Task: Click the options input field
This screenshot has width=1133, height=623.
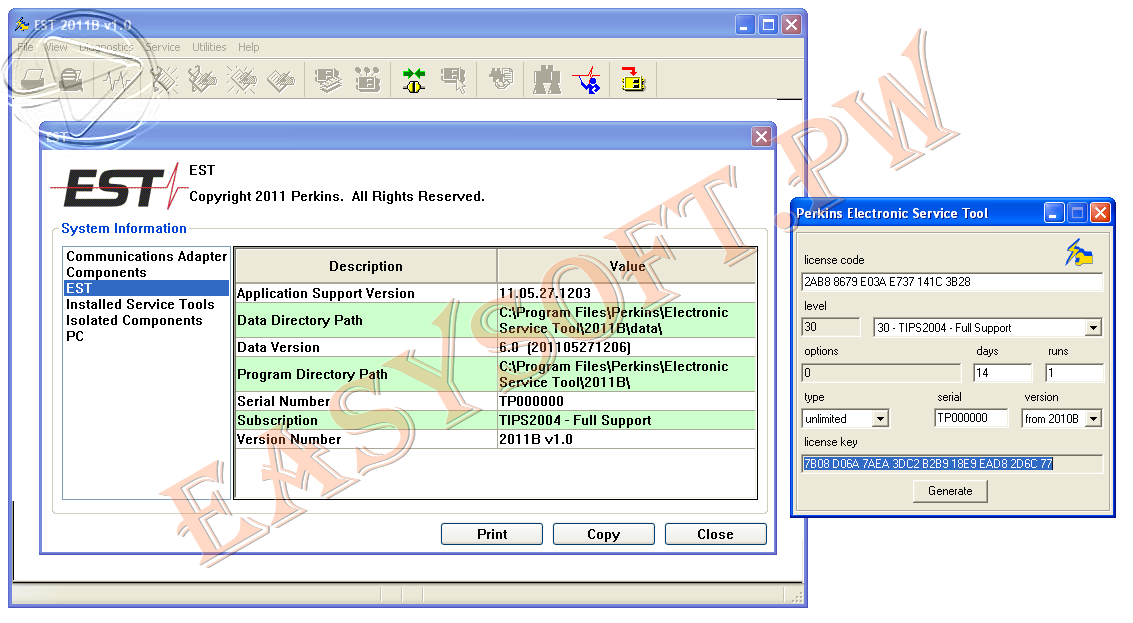Action: (x=882, y=373)
